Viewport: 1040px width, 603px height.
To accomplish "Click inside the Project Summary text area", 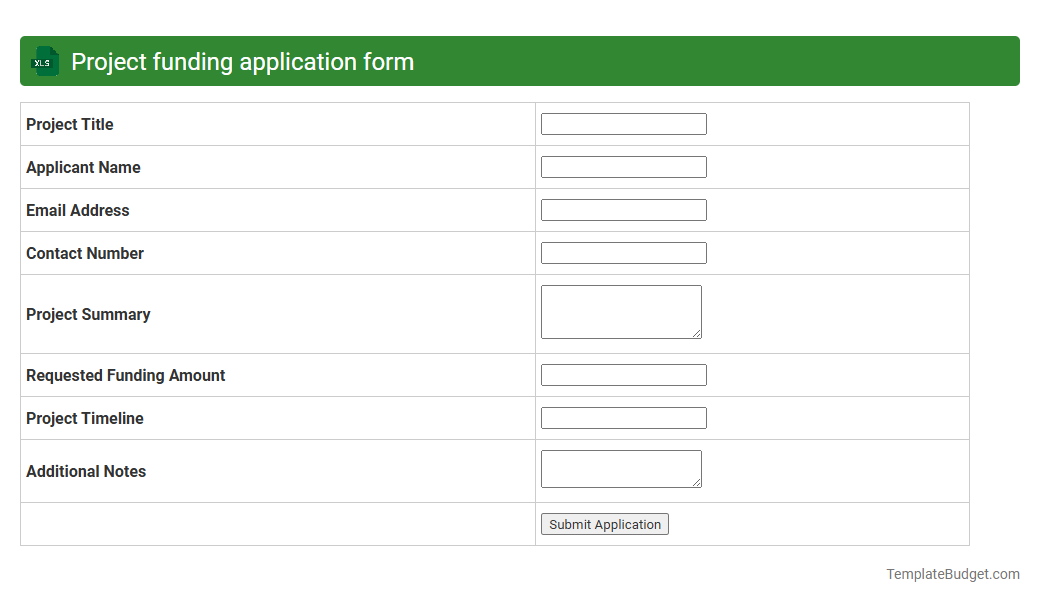I will click(x=618, y=308).
